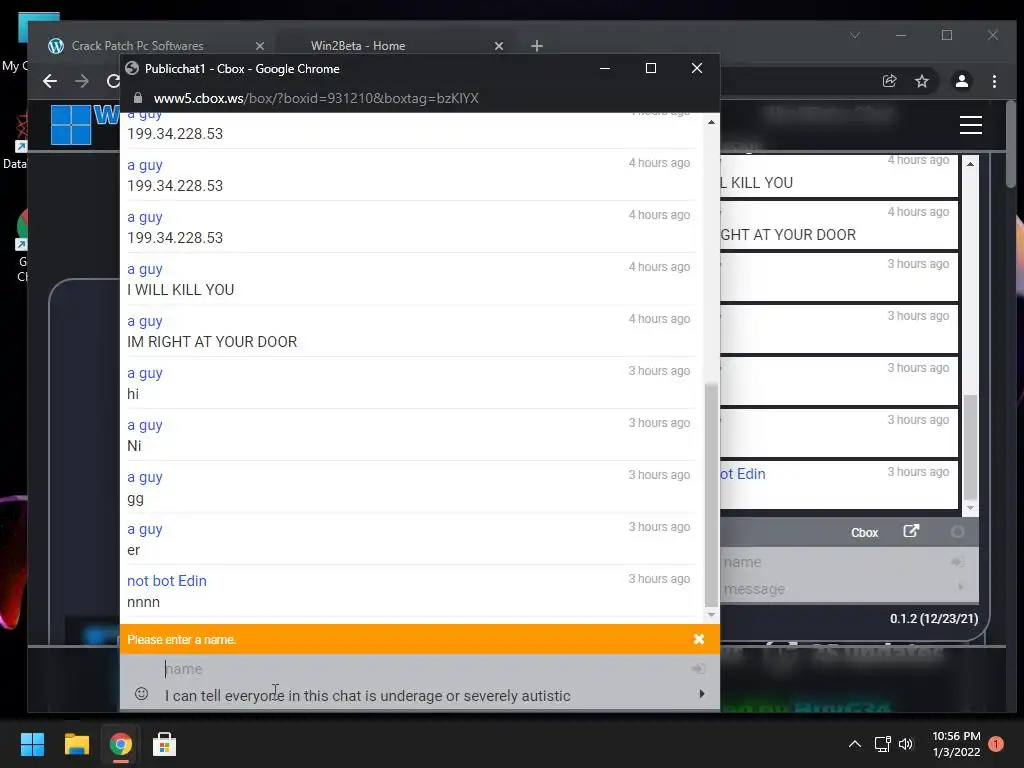Show hidden system tray icons
1024x768 pixels.
[x=854, y=744]
